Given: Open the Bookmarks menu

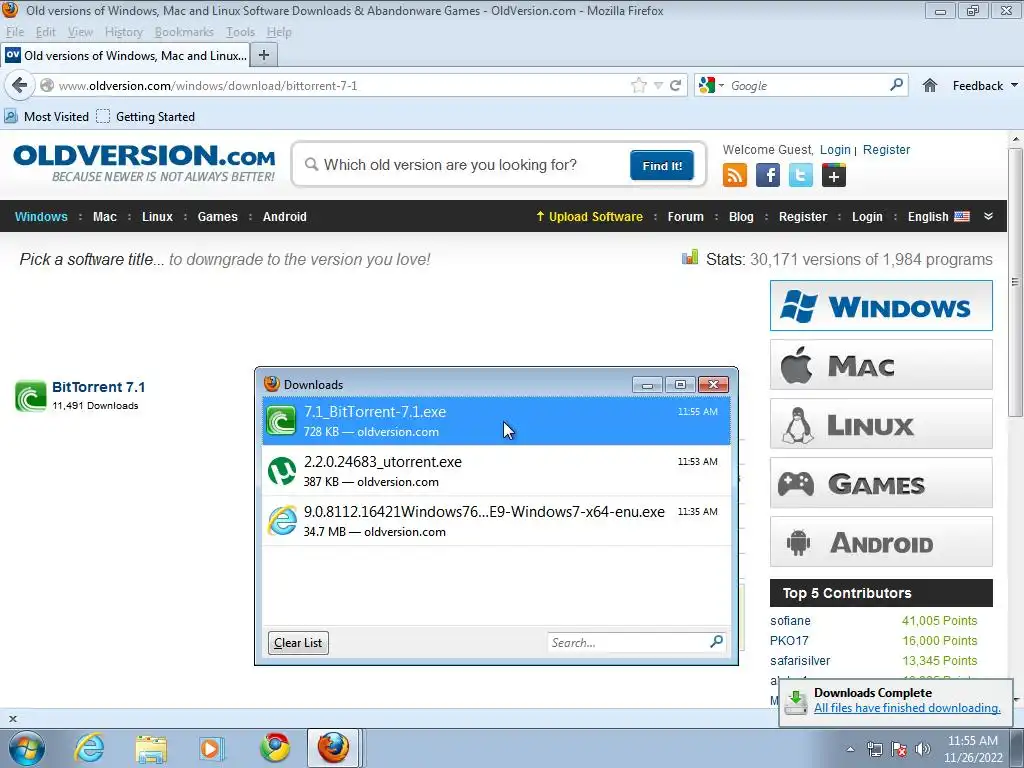Looking at the screenshot, I should (184, 32).
